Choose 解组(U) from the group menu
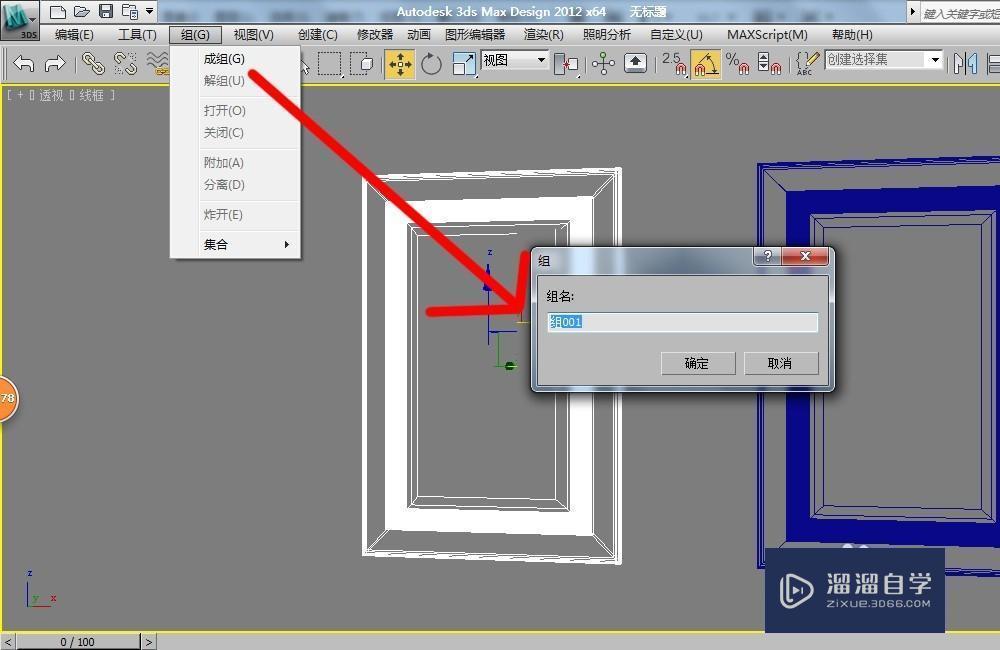This screenshot has width=1000, height=650. coord(235,80)
